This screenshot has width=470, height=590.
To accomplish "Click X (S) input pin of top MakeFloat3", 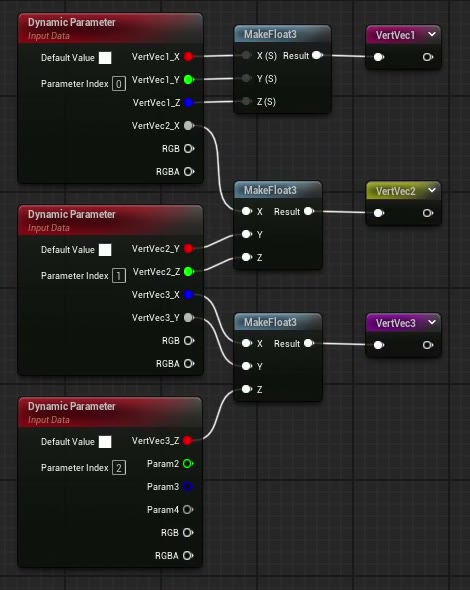I will pos(246,56).
